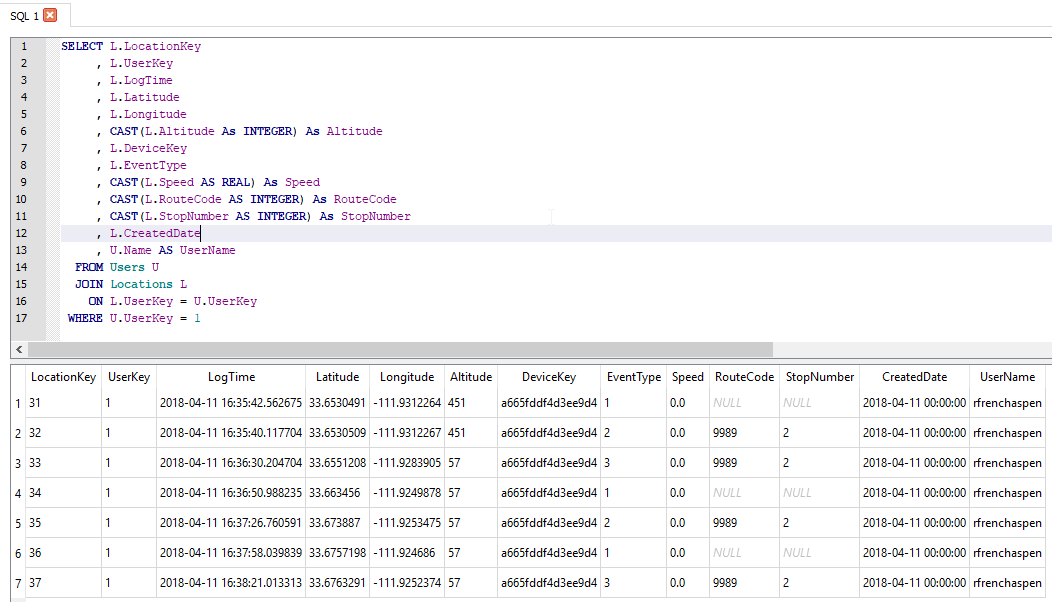The width and height of the screenshot is (1052, 602).
Task: Select Latitude cell 33.6530491
Action: 337,403
